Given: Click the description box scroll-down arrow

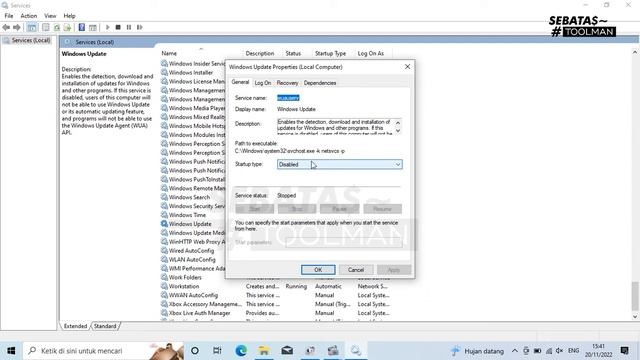Looking at the screenshot, I should (x=398, y=131).
